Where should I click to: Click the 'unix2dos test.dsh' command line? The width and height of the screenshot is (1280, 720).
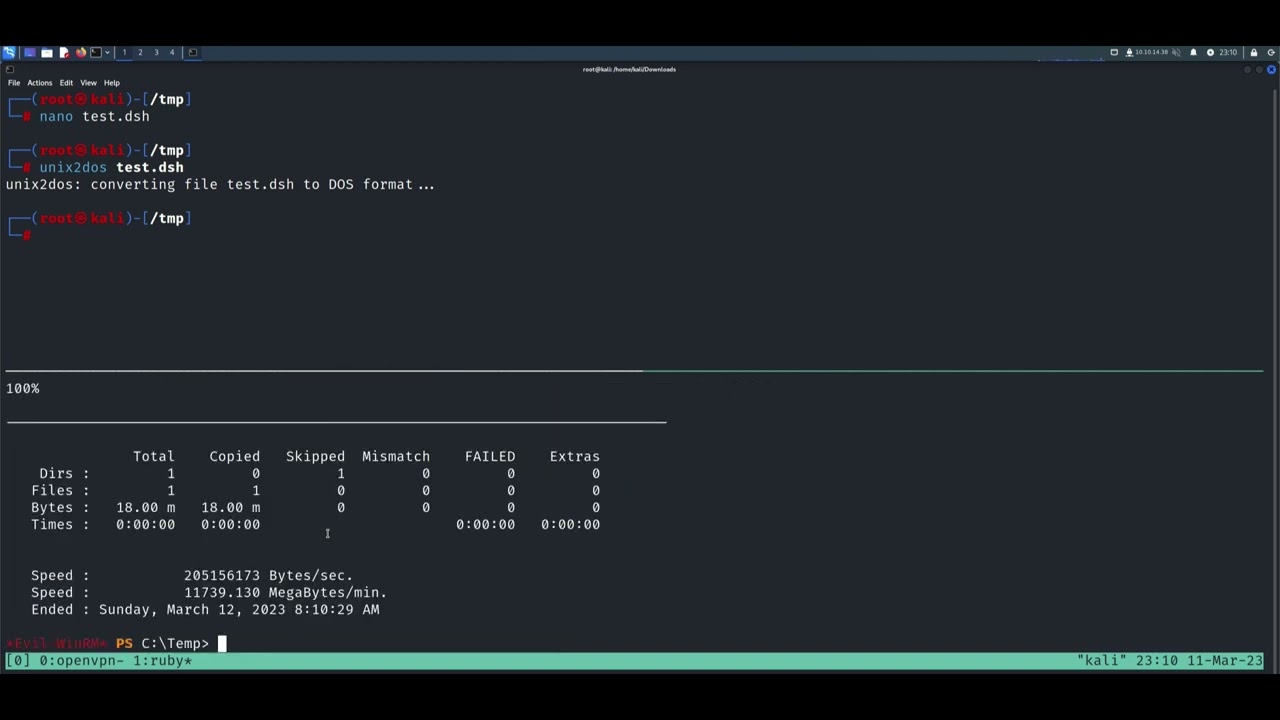111,167
